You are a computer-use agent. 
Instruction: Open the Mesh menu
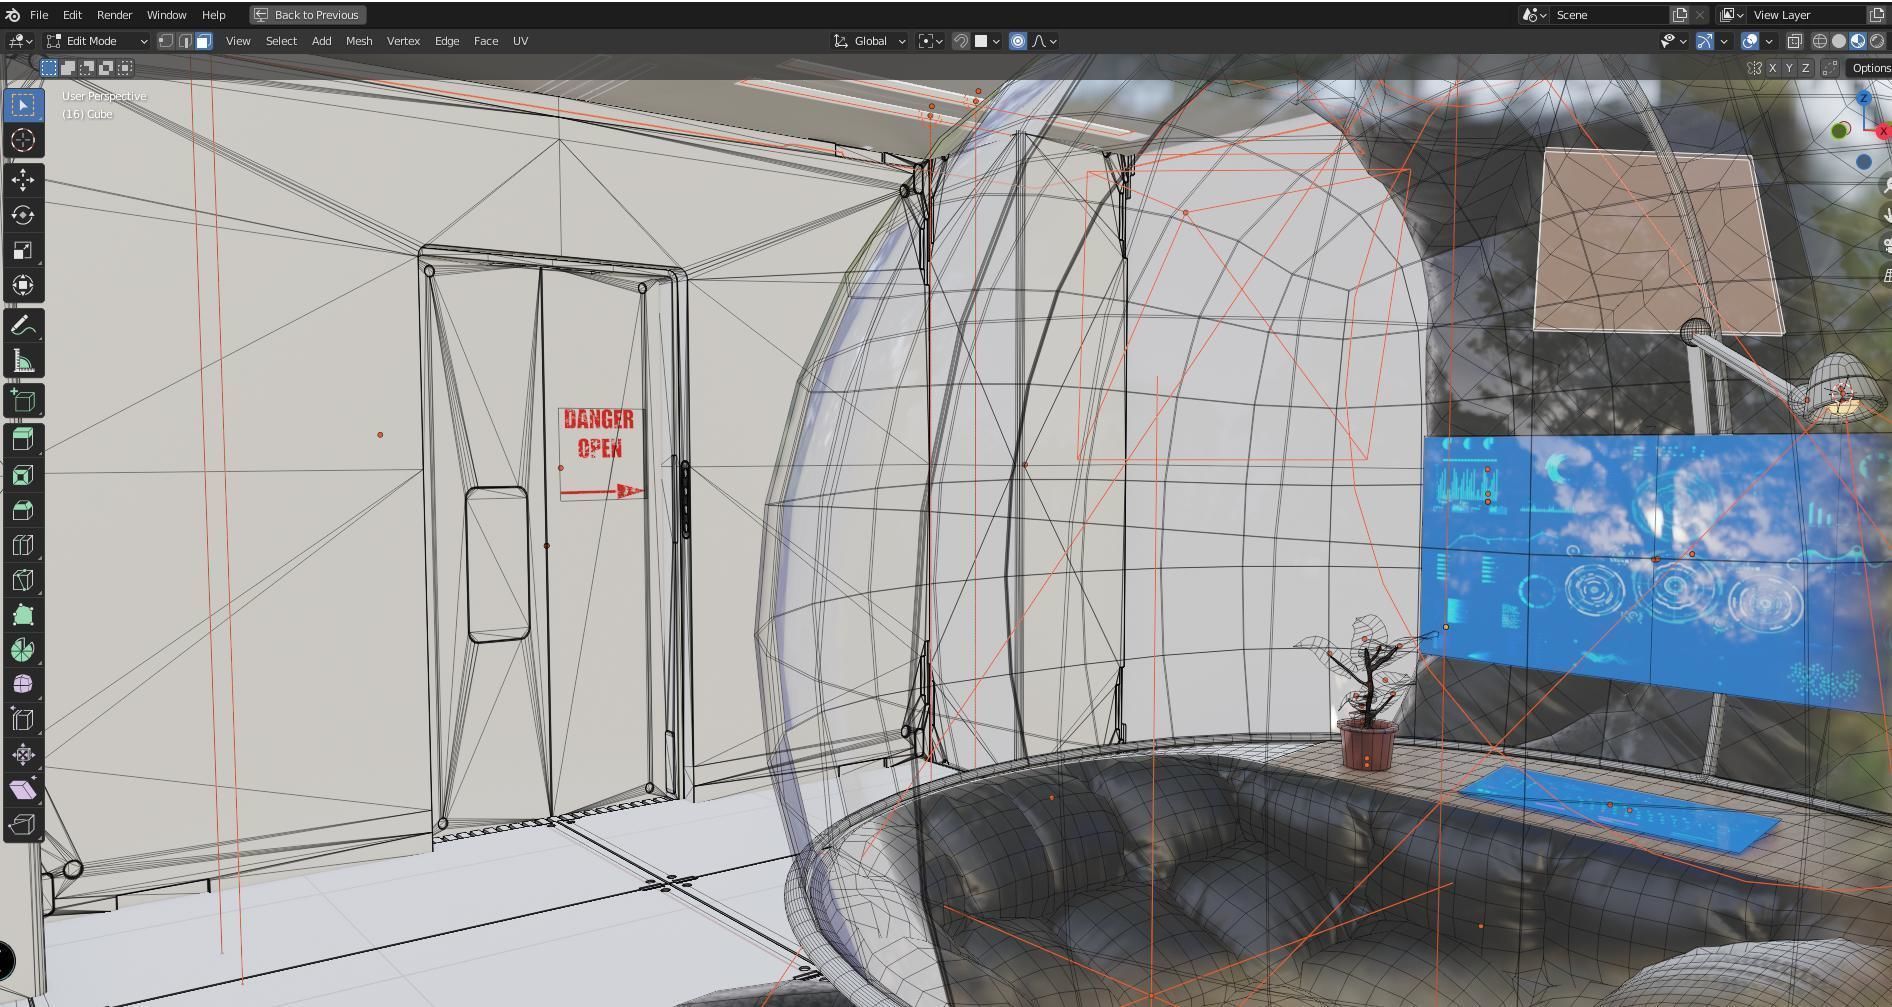coord(359,41)
